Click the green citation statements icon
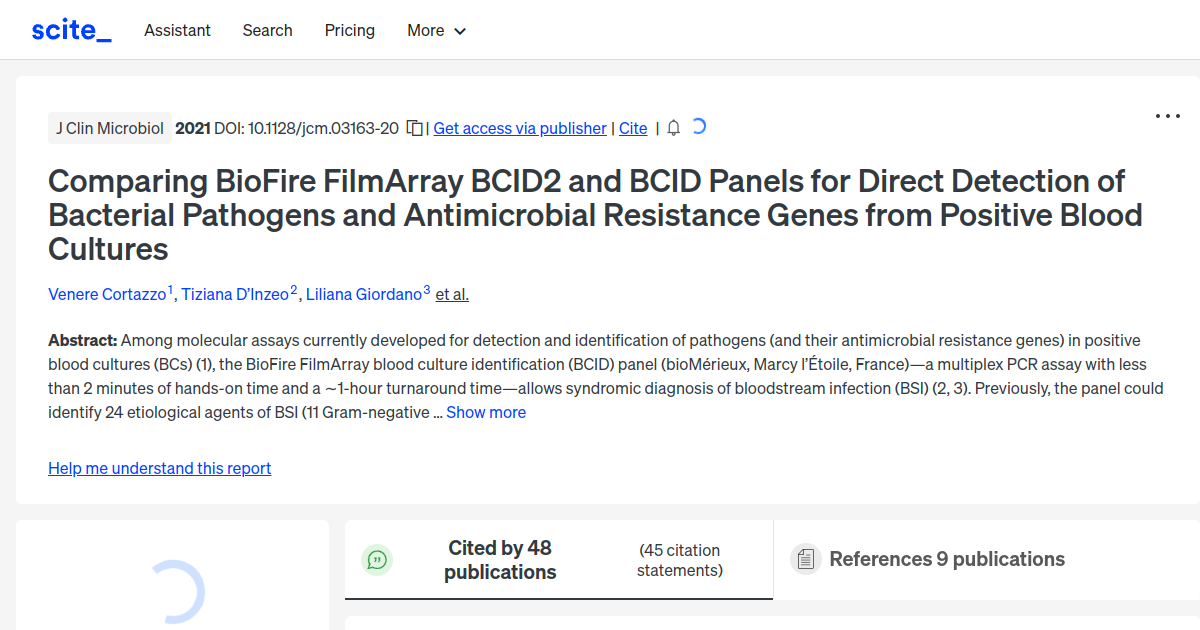 [377, 559]
